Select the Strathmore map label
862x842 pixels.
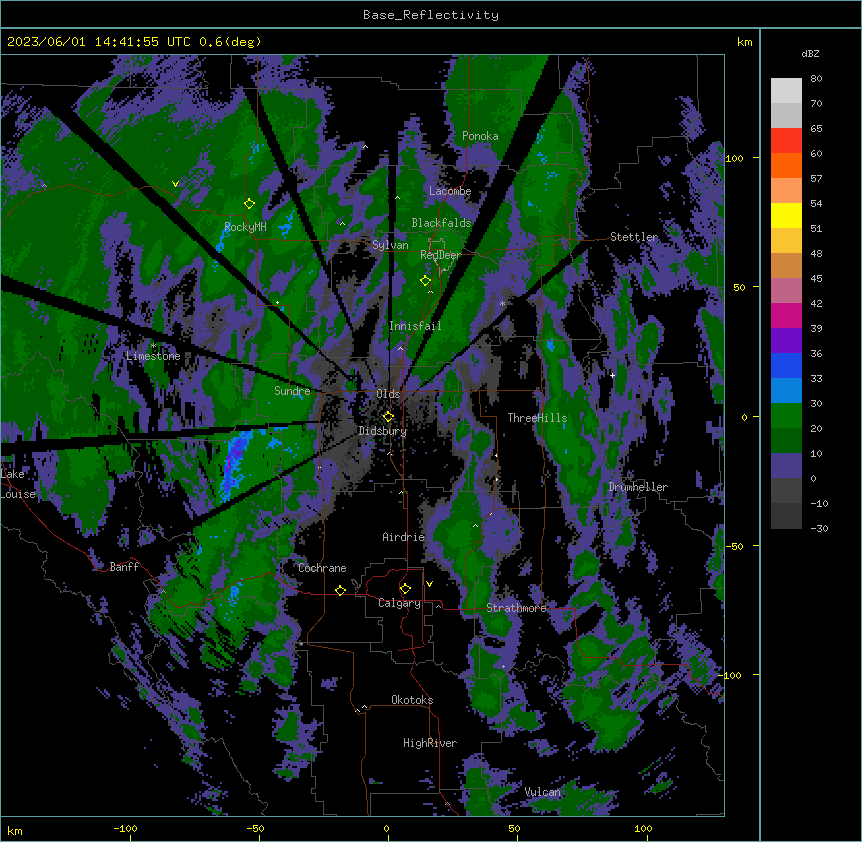(x=516, y=608)
